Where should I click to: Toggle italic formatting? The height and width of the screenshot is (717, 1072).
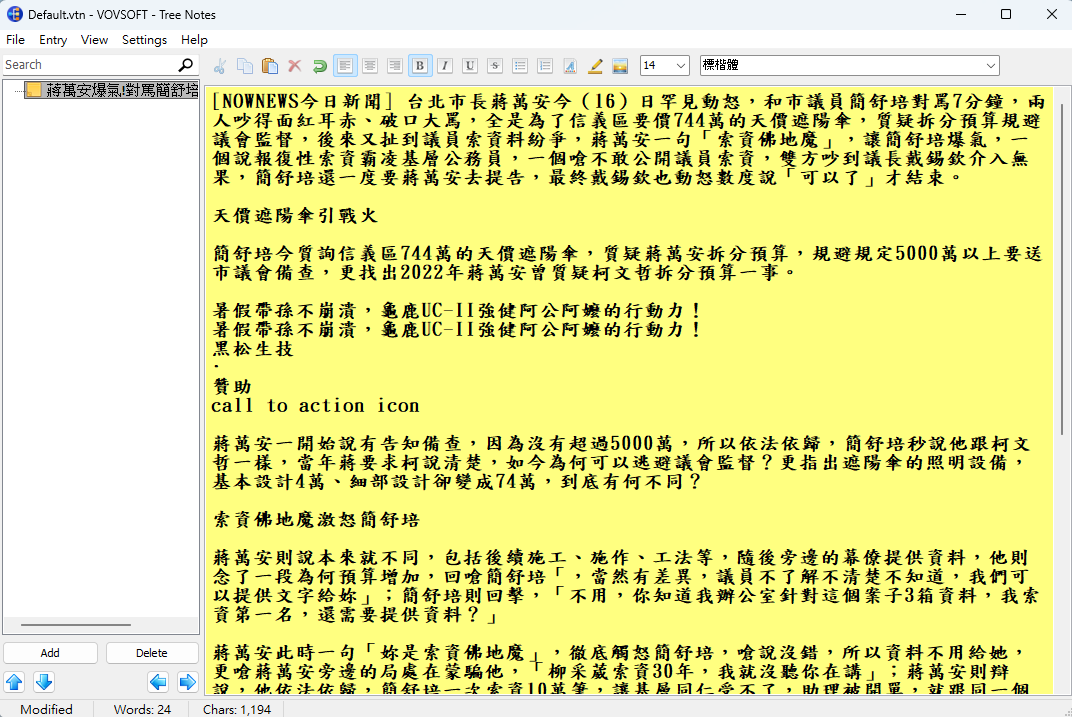(444, 66)
